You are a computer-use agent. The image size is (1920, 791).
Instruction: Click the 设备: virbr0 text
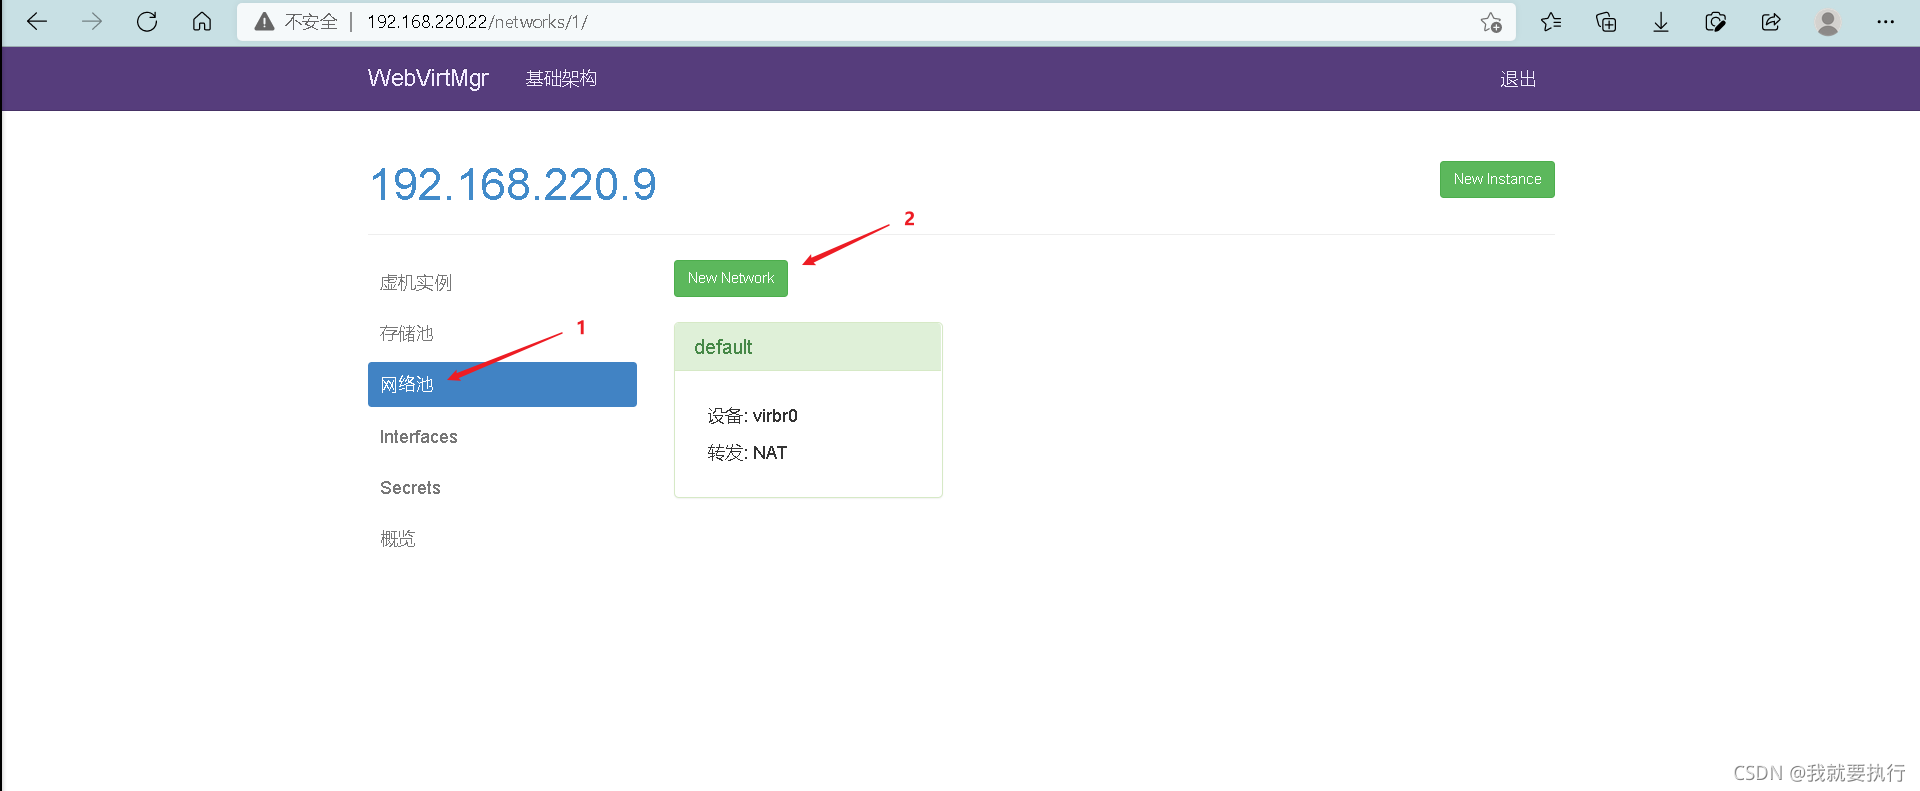(752, 416)
